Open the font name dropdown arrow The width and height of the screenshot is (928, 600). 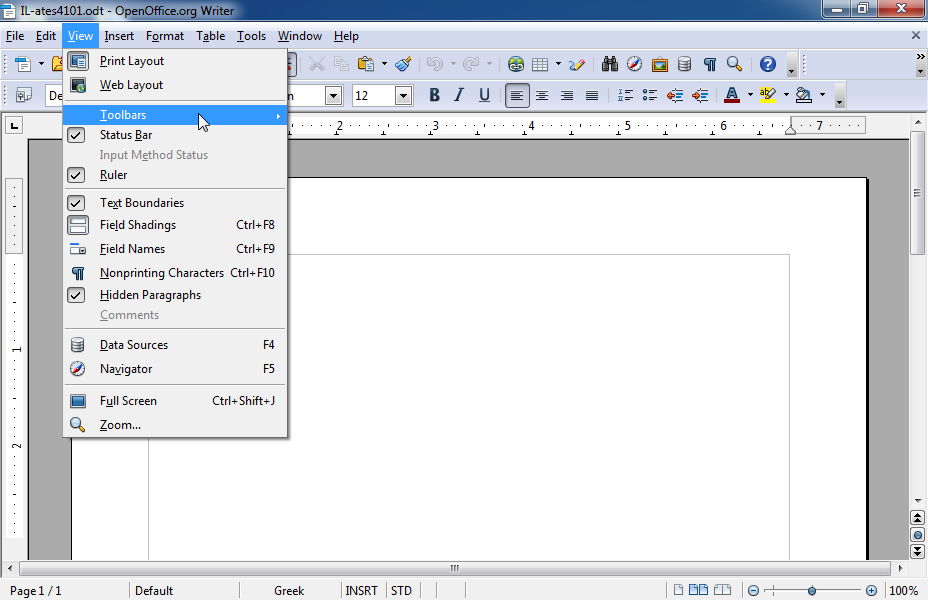(334, 95)
